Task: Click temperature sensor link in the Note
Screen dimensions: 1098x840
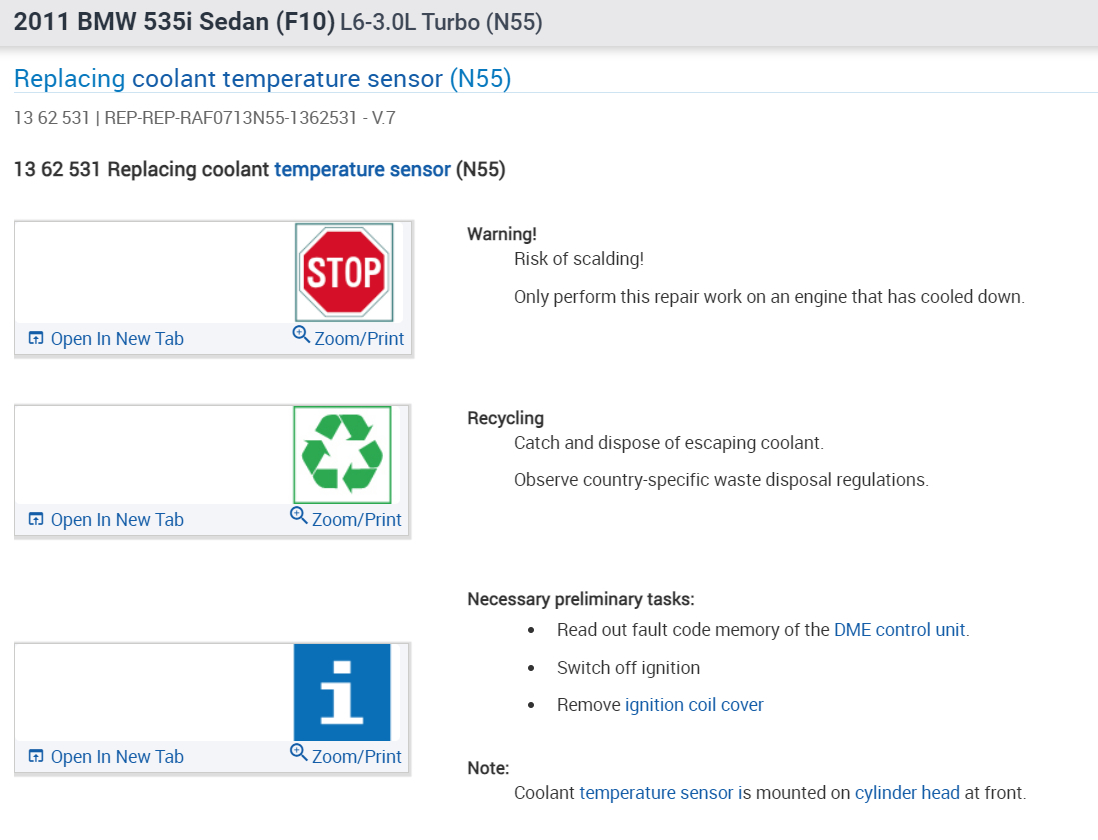Action: coord(656,793)
